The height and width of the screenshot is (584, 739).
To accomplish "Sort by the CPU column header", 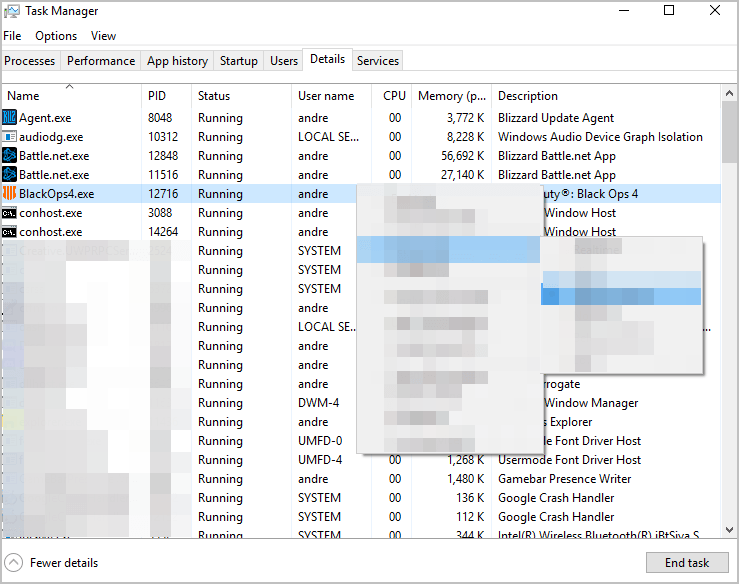I will pyautogui.click(x=392, y=96).
